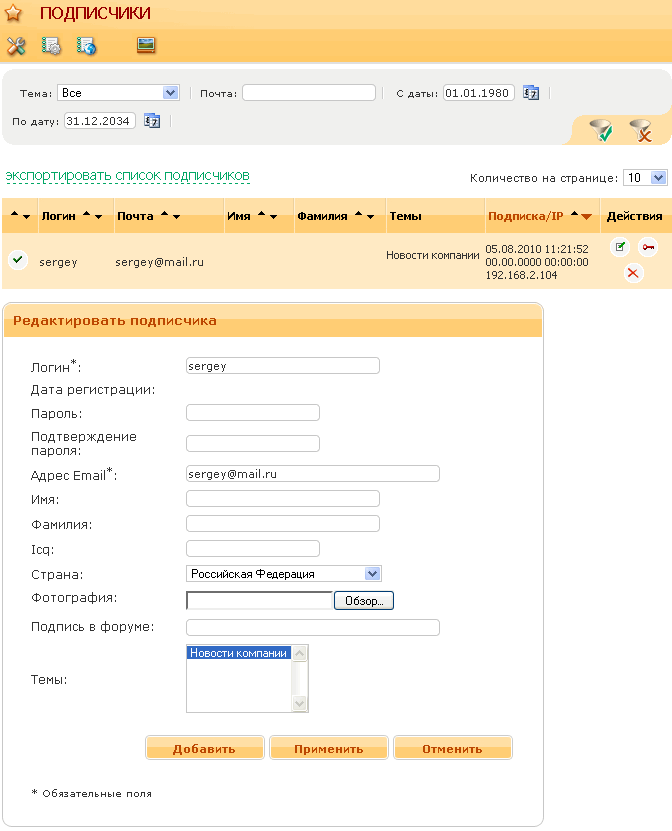Click the picture icon in the toolbar
The width and height of the screenshot is (672, 831).
[146, 45]
